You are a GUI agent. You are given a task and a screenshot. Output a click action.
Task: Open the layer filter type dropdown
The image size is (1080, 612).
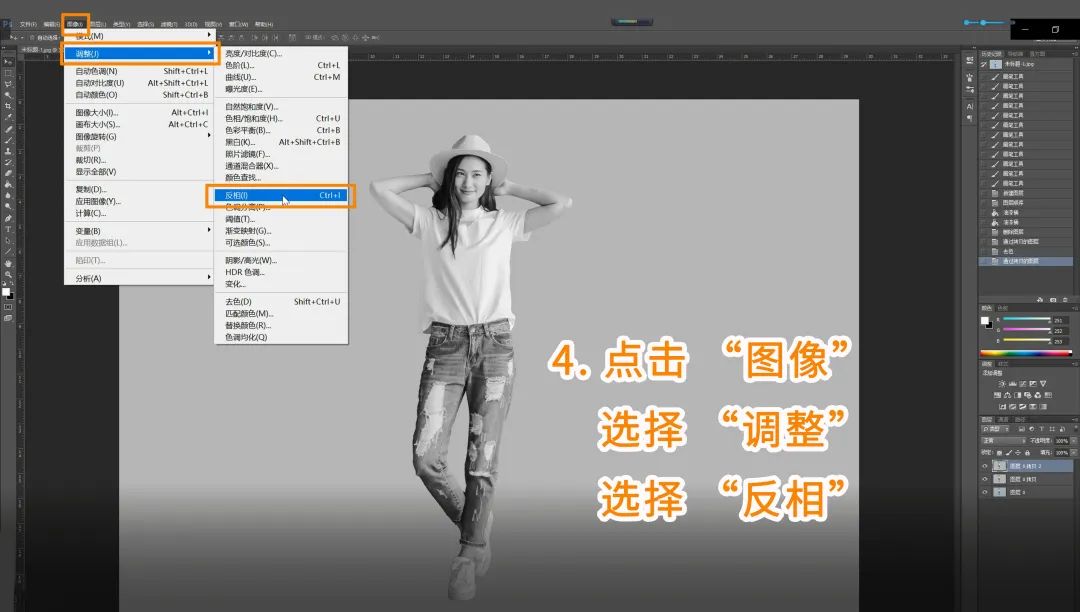coord(995,429)
